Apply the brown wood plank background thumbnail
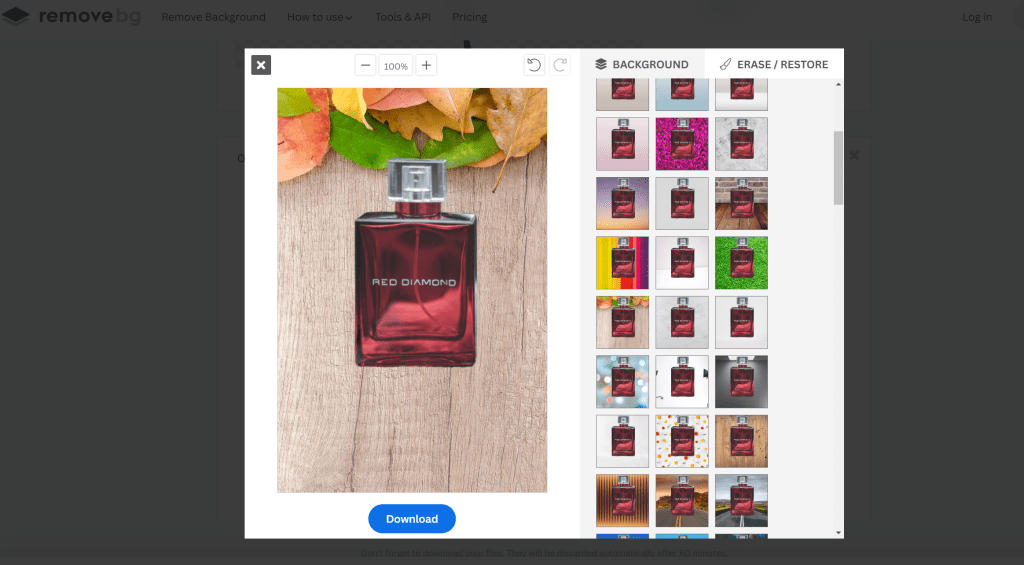This screenshot has height=565, width=1024. [741, 441]
